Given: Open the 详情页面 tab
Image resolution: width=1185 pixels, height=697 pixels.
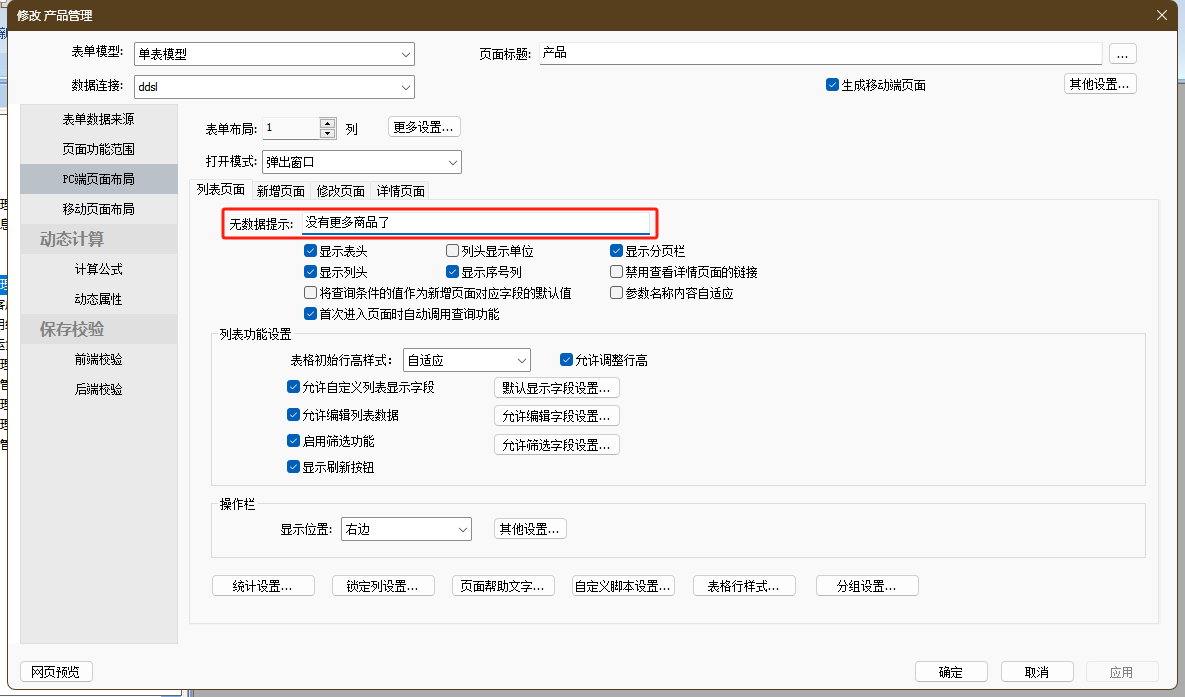Looking at the screenshot, I should pyautogui.click(x=400, y=191).
